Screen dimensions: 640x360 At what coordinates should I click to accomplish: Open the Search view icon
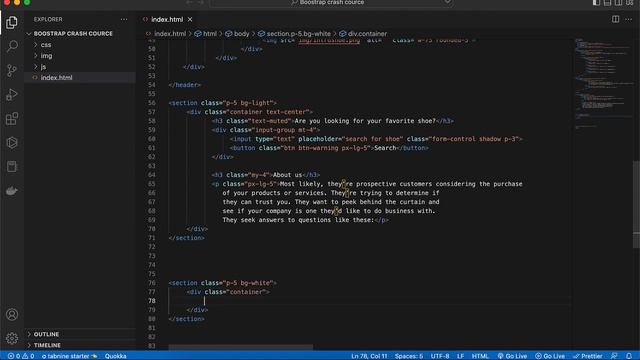coord(12,46)
